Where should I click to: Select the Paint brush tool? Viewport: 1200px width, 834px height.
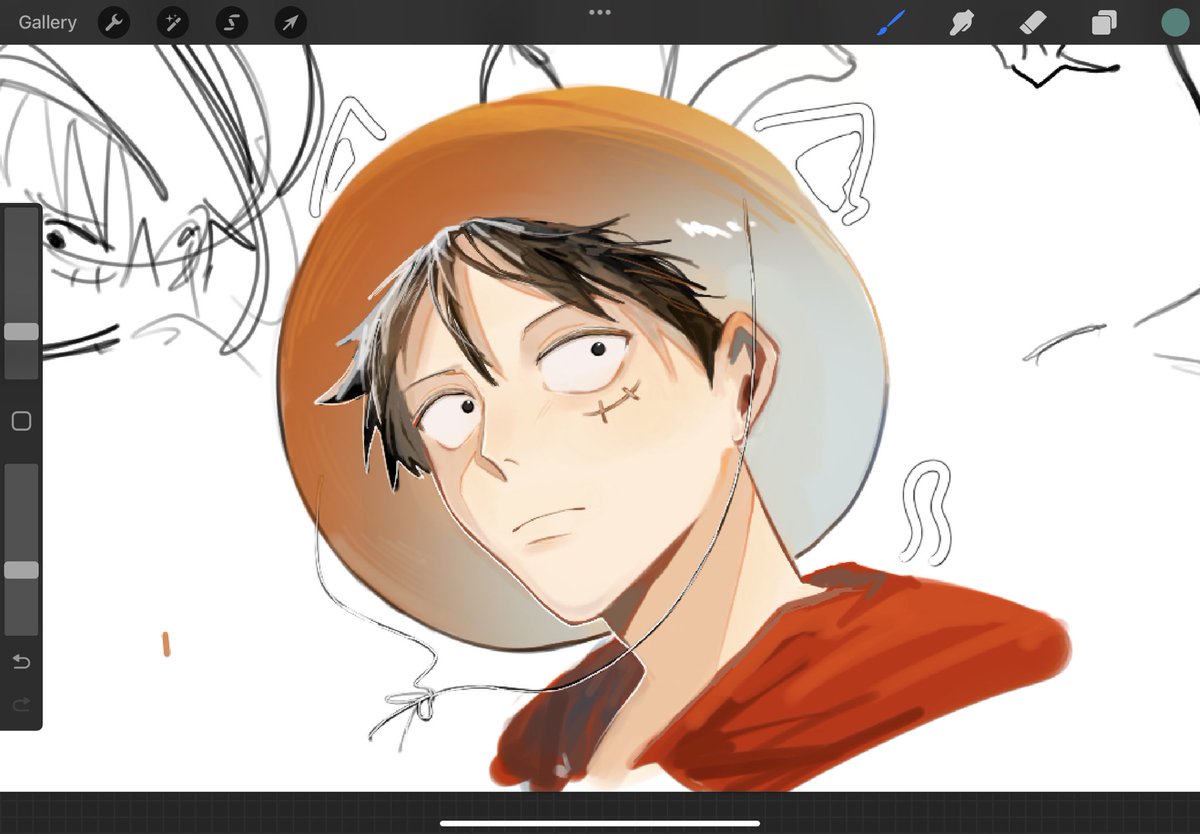[x=890, y=22]
